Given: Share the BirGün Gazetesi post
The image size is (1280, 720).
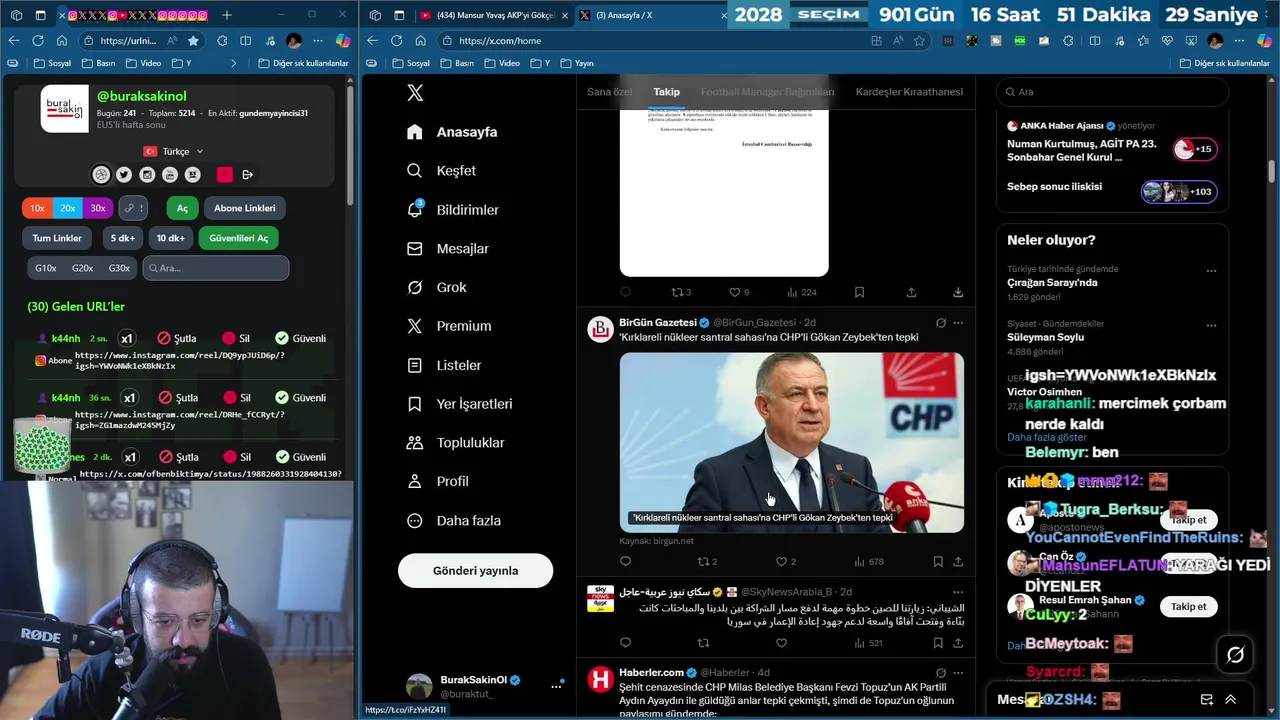Looking at the screenshot, I should coord(958,562).
